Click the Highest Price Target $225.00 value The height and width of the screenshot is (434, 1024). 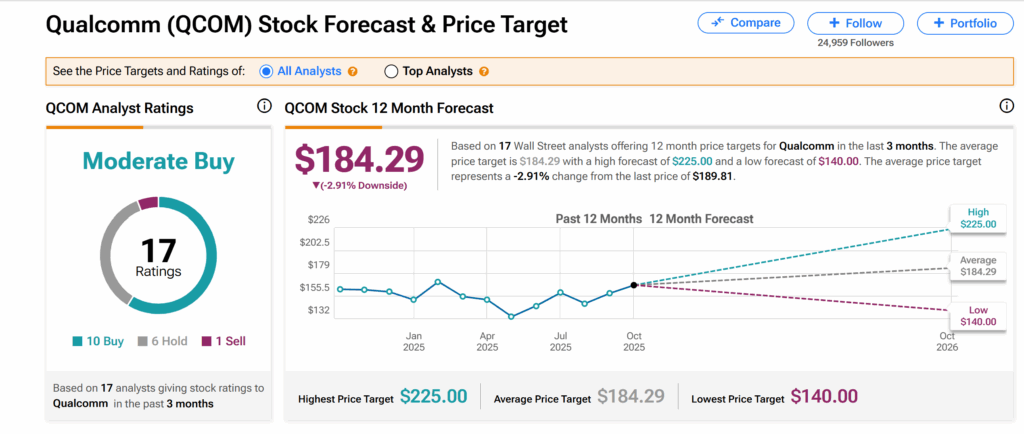click(x=433, y=396)
